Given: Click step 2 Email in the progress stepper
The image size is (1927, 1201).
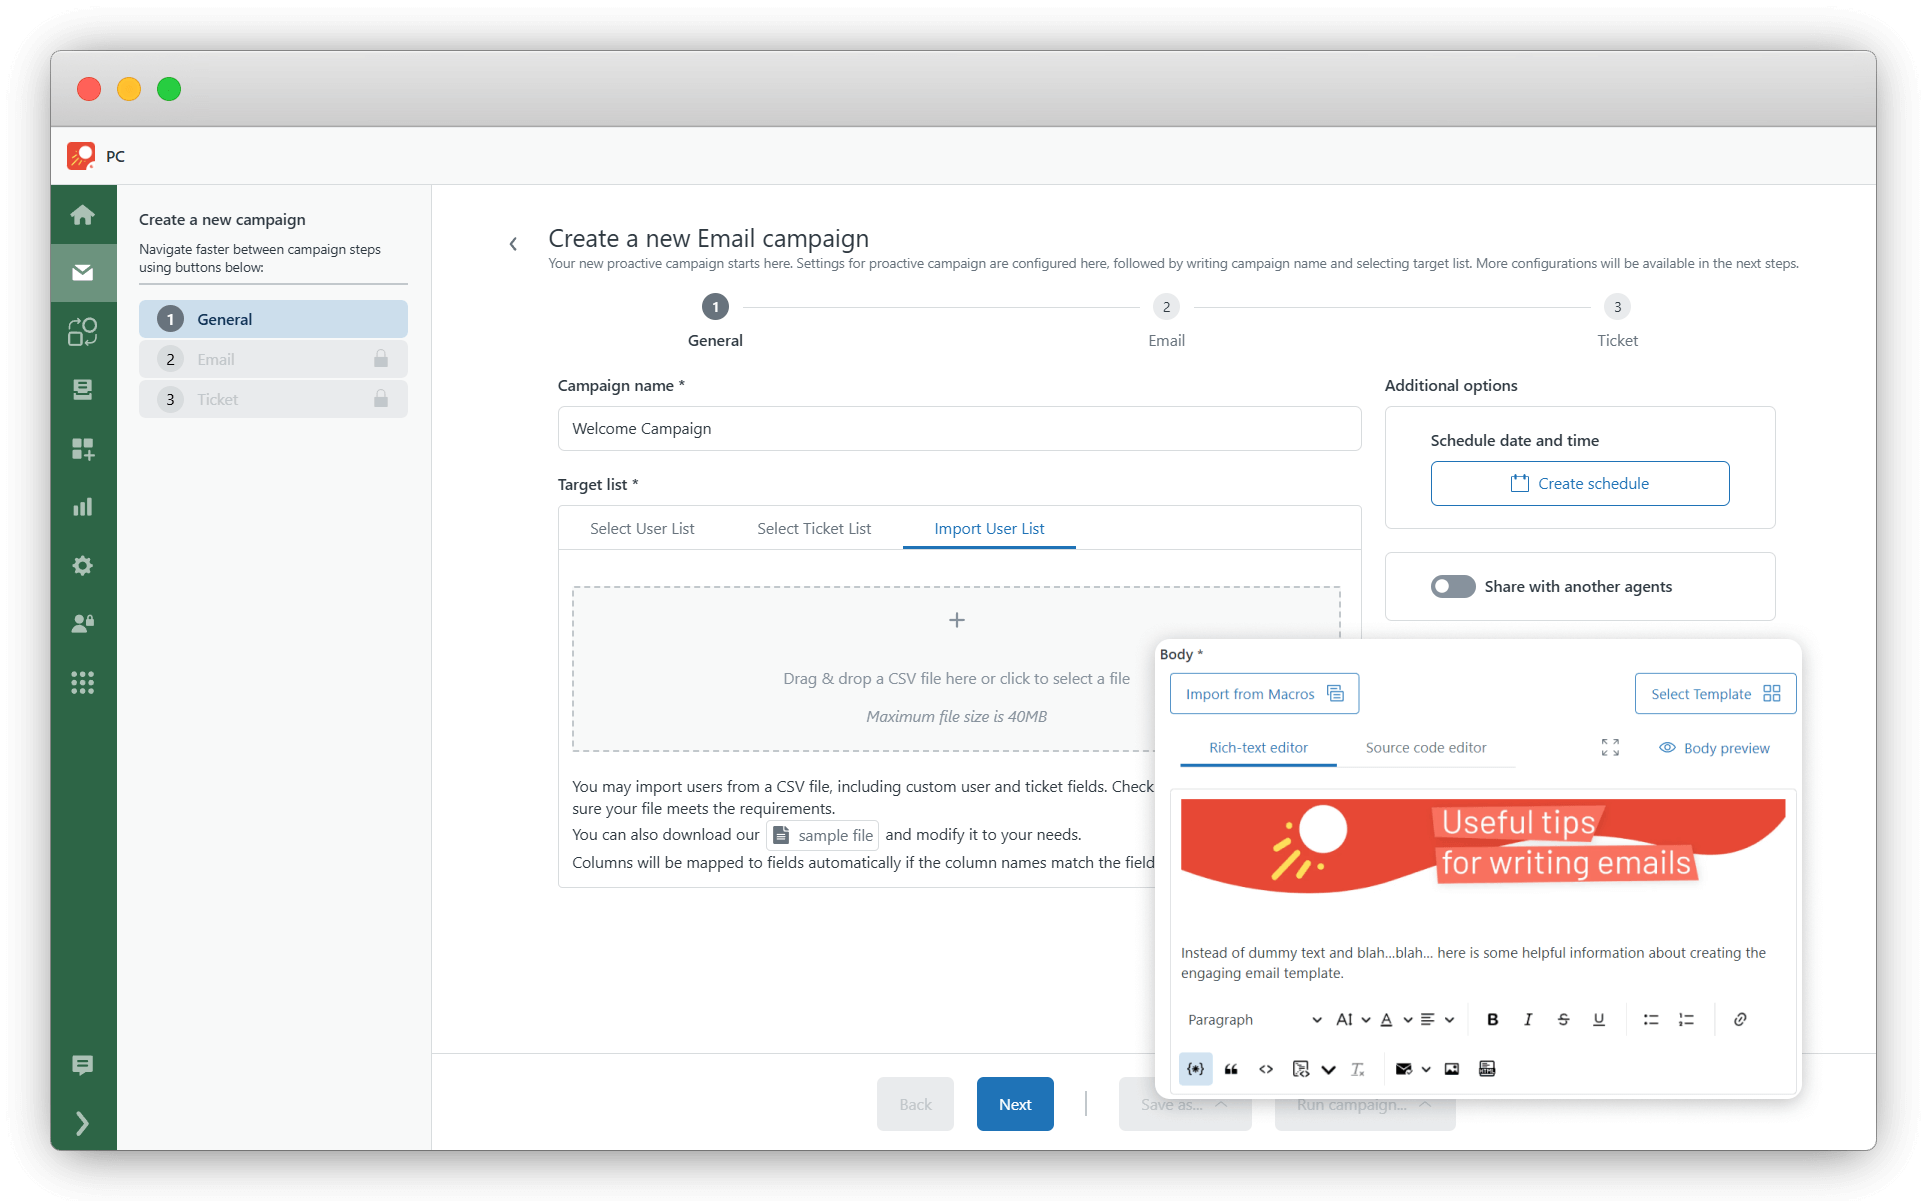Looking at the screenshot, I should tap(1166, 320).
